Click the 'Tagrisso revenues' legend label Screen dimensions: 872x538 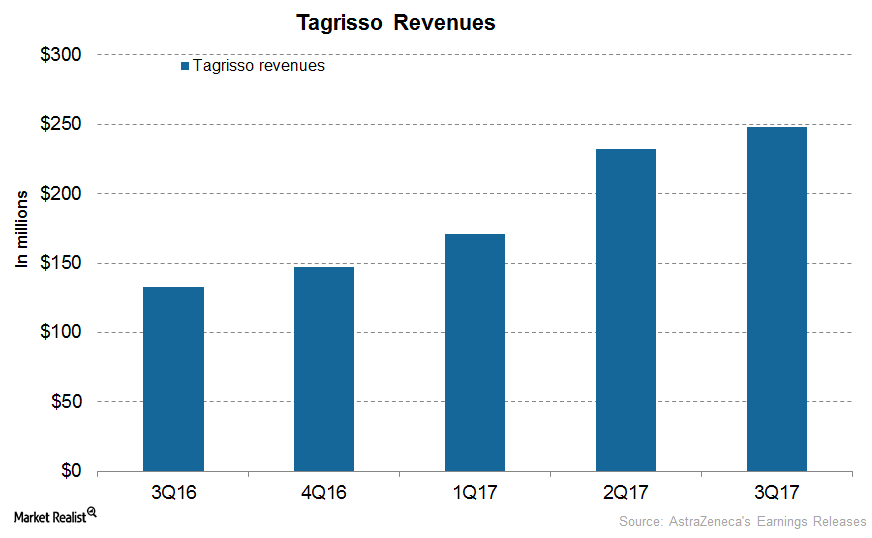[259, 66]
